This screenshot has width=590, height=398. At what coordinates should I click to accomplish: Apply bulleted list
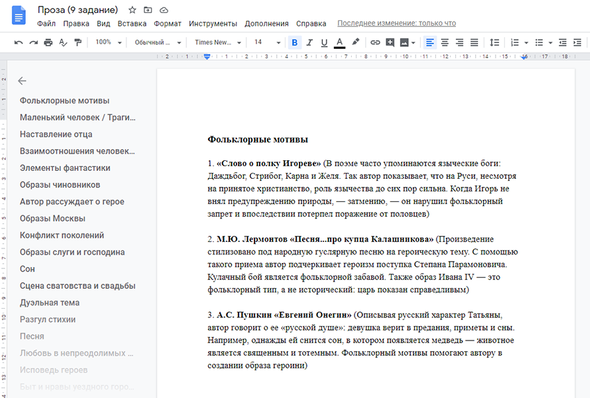(x=539, y=43)
